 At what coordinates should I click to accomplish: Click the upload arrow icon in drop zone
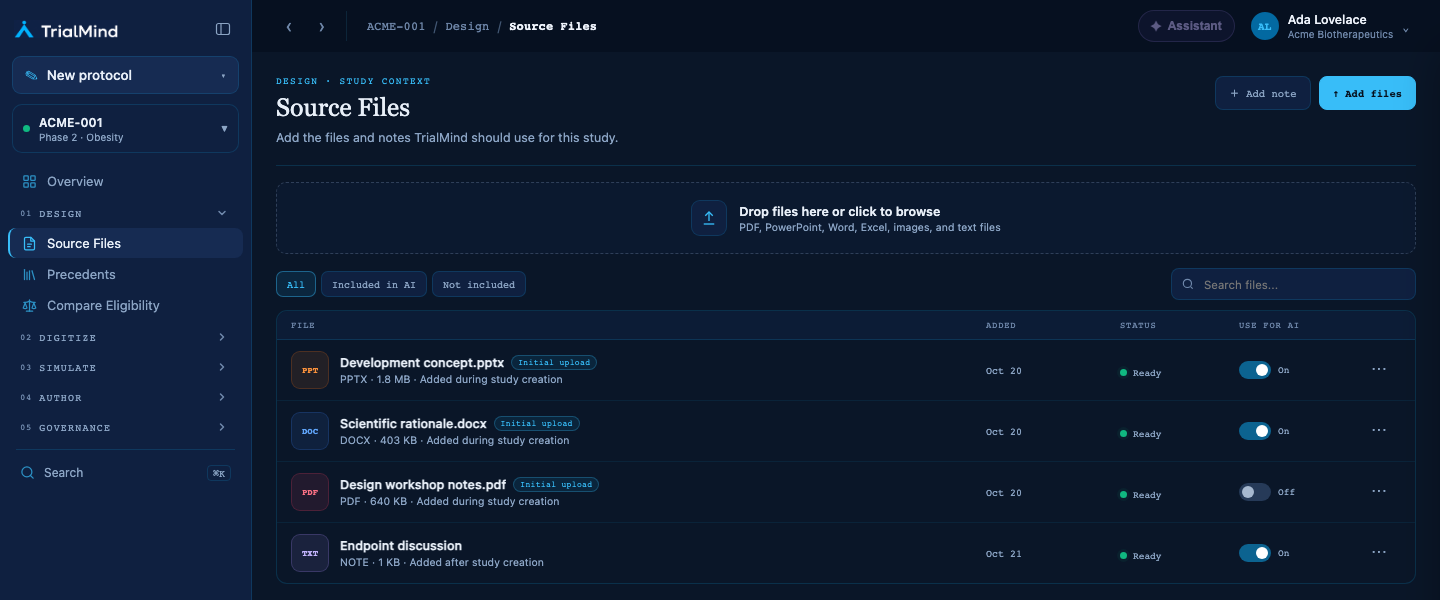(709, 218)
